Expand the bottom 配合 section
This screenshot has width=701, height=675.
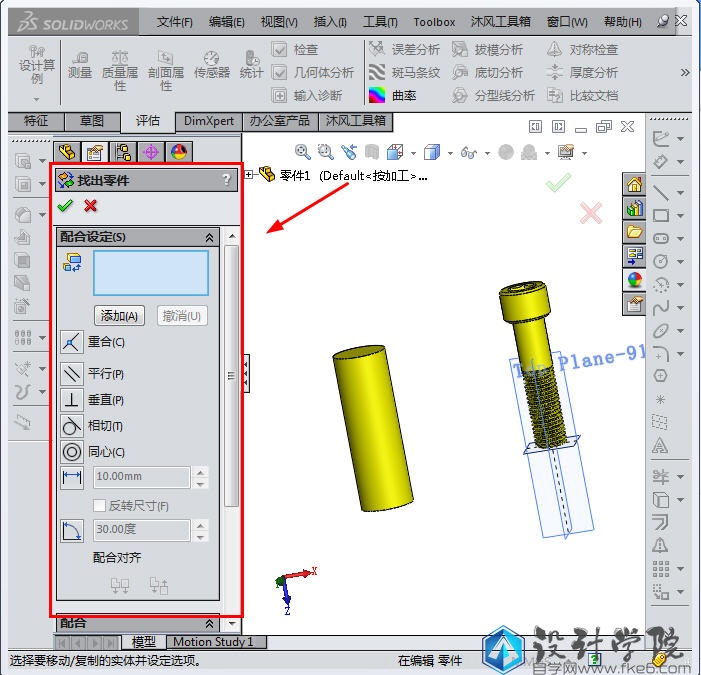[x=209, y=623]
